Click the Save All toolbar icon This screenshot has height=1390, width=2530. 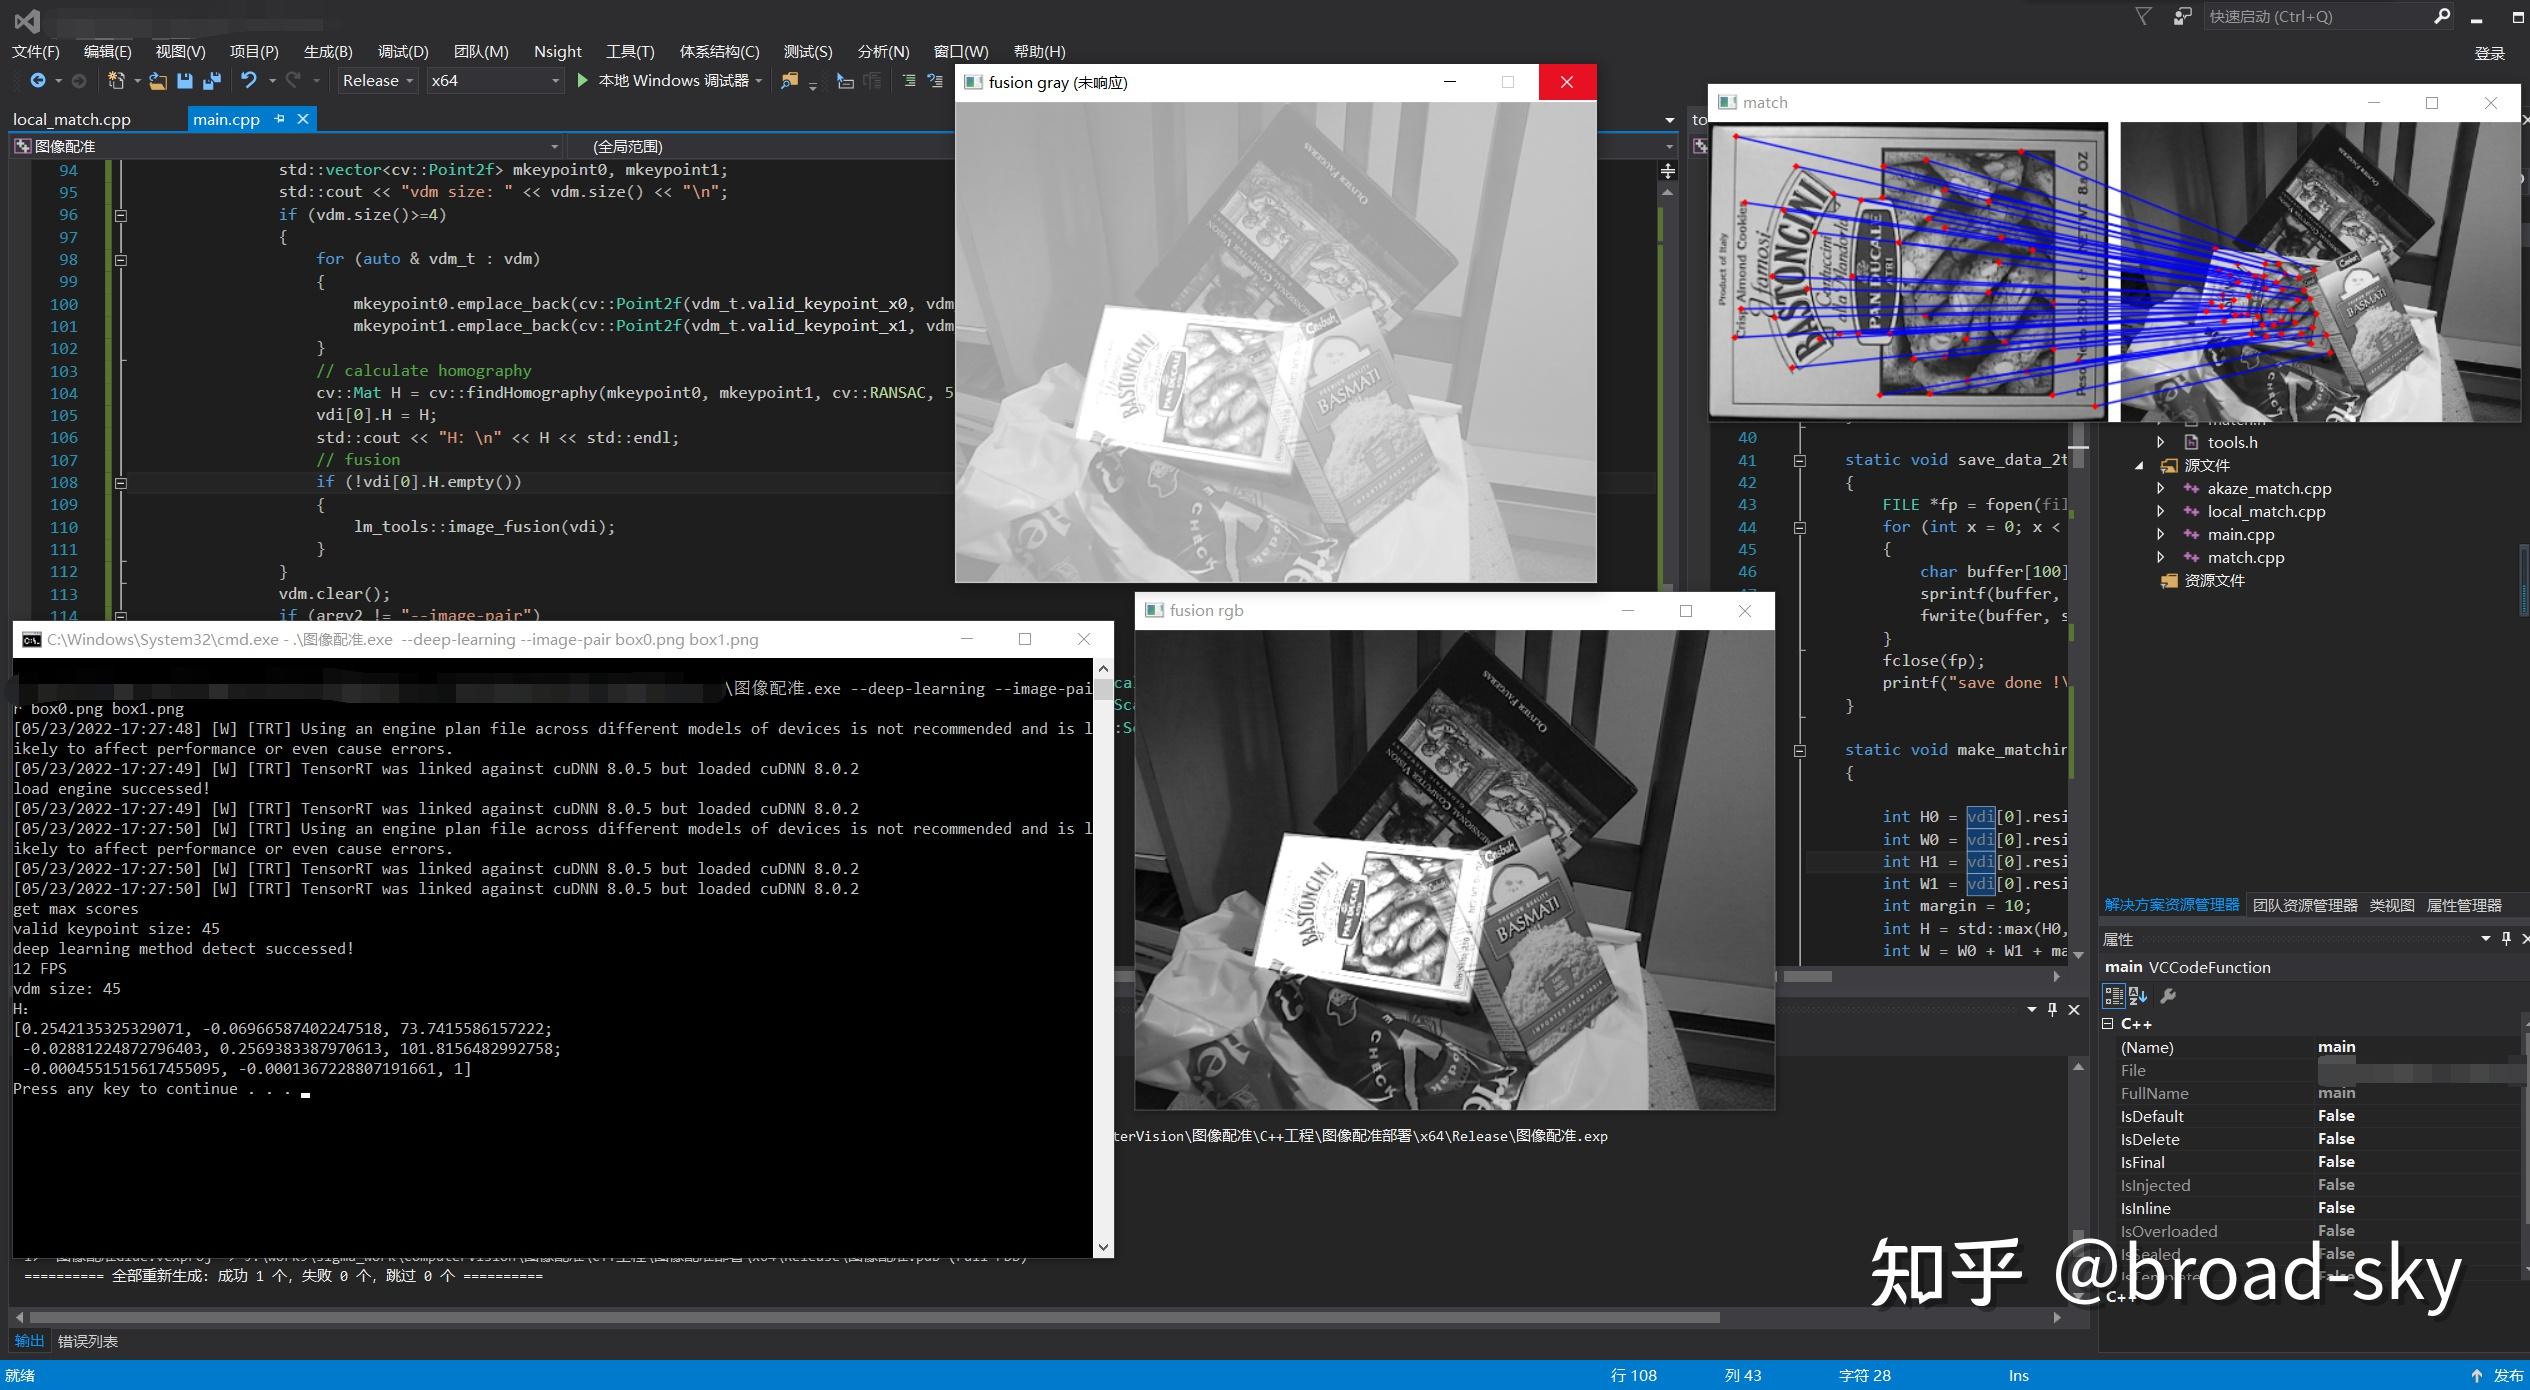click(x=212, y=81)
